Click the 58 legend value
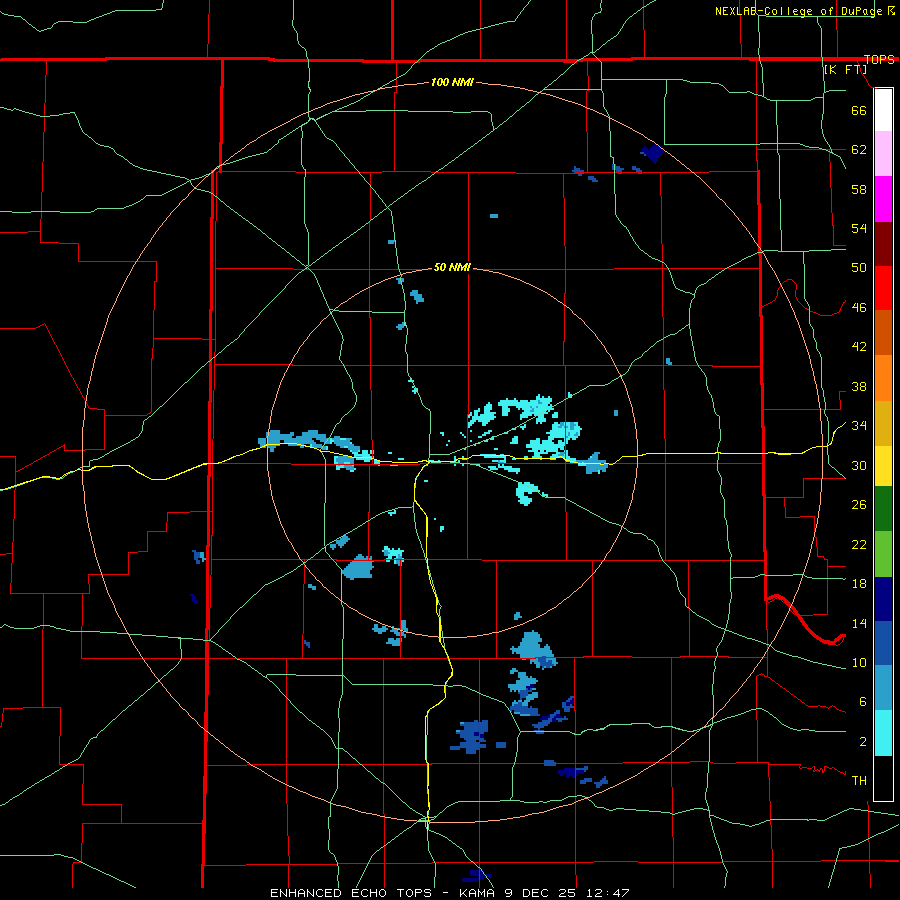This screenshot has width=900, height=900. [x=859, y=189]
